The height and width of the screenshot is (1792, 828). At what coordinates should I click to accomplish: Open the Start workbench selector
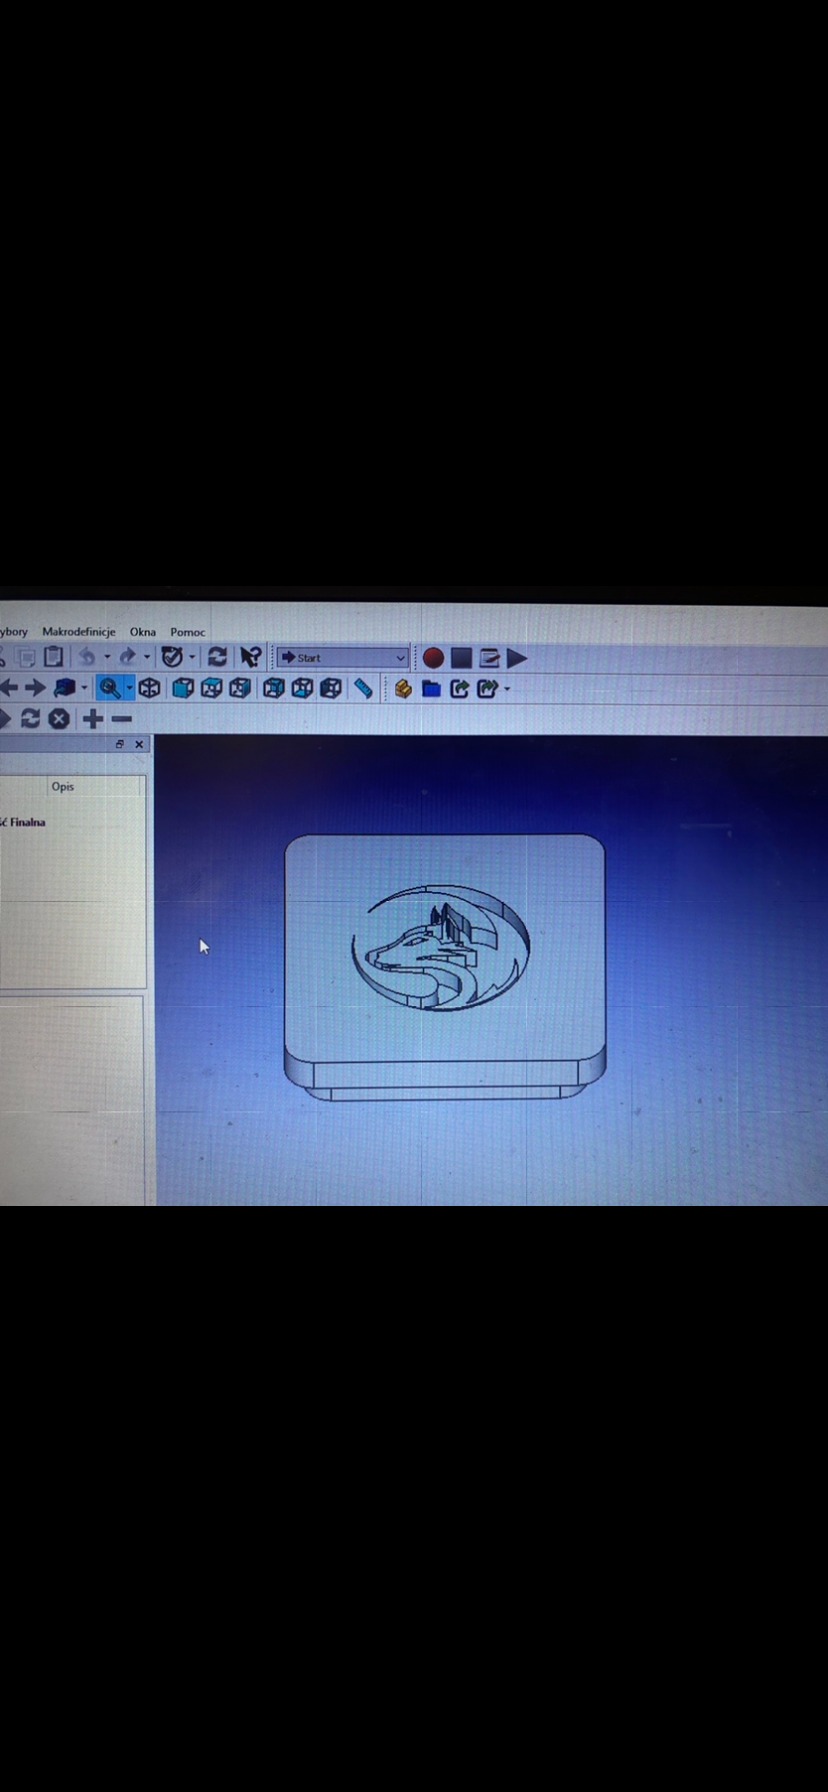tap(343, 658)
